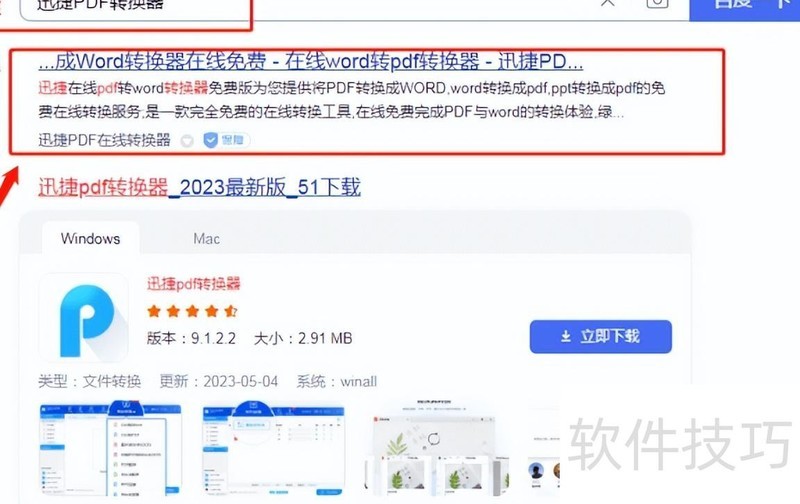Clear the search box with the X icon
The width and height of the screenshot is (800, 504).
pos(607,3)
